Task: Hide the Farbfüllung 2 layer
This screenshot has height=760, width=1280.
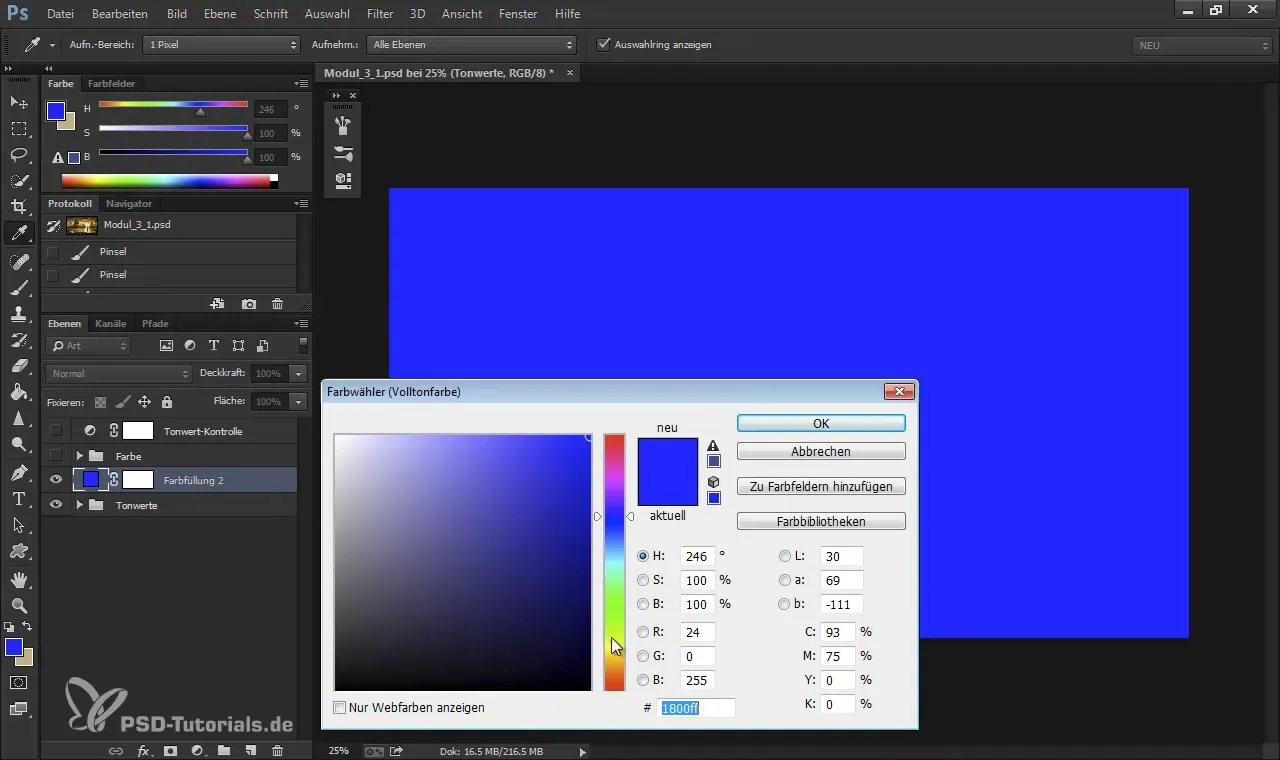Action: click(x=56, y=480)
